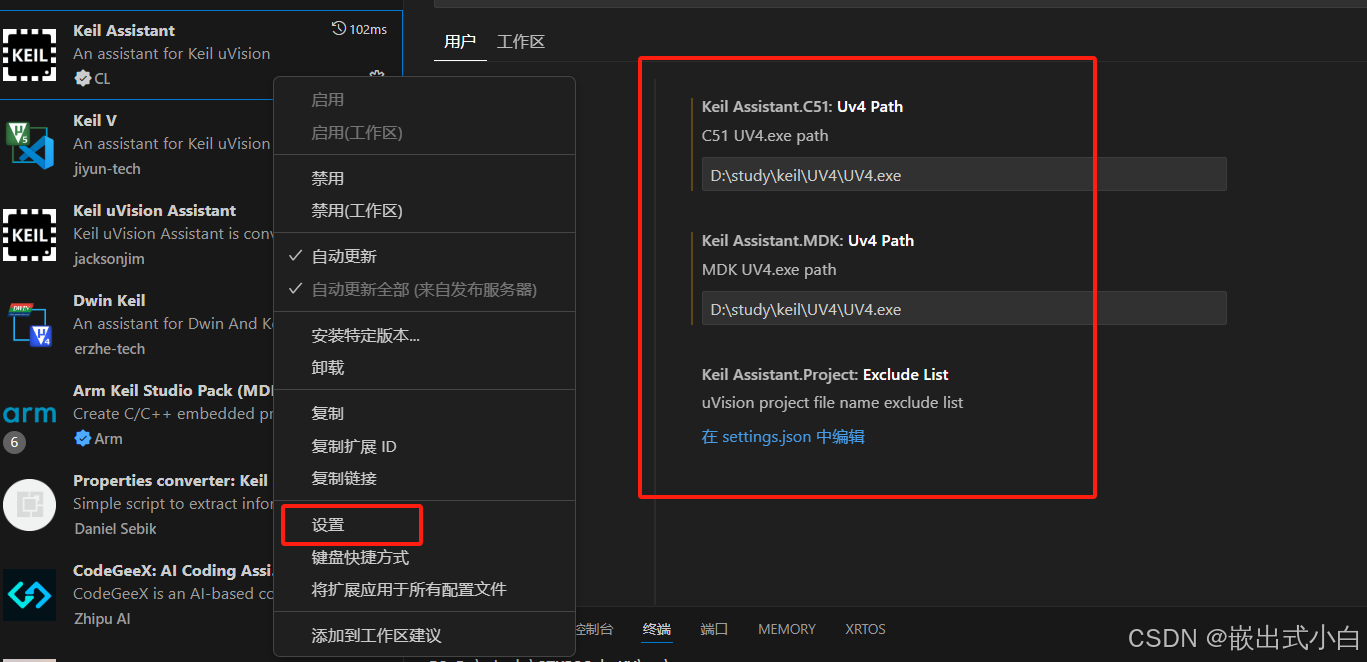Switch to the 工作区 settings tab
The height and width of the screenshot is (662, 1367).
(x=521, y=42)
